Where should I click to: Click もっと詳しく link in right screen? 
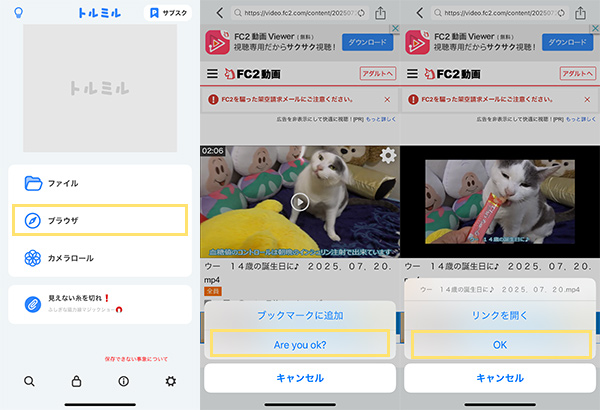tap(580, 119)
